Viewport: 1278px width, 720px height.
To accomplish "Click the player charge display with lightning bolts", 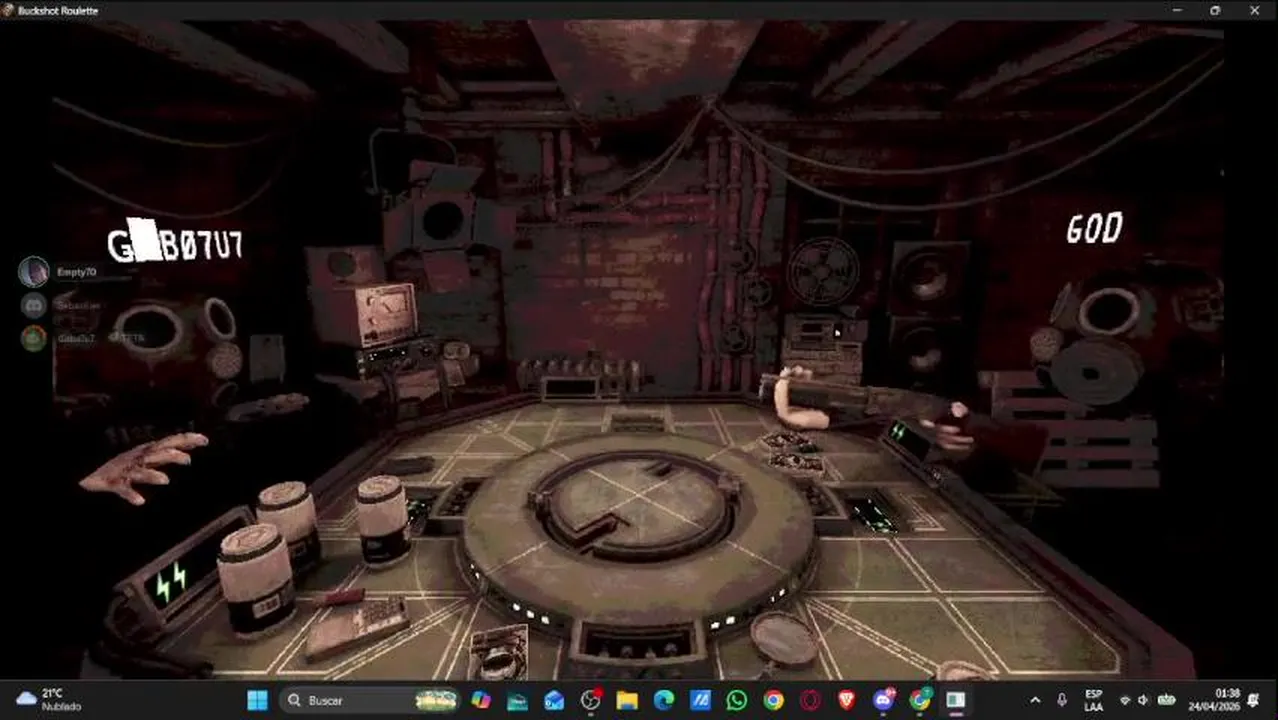I will 170,580.
